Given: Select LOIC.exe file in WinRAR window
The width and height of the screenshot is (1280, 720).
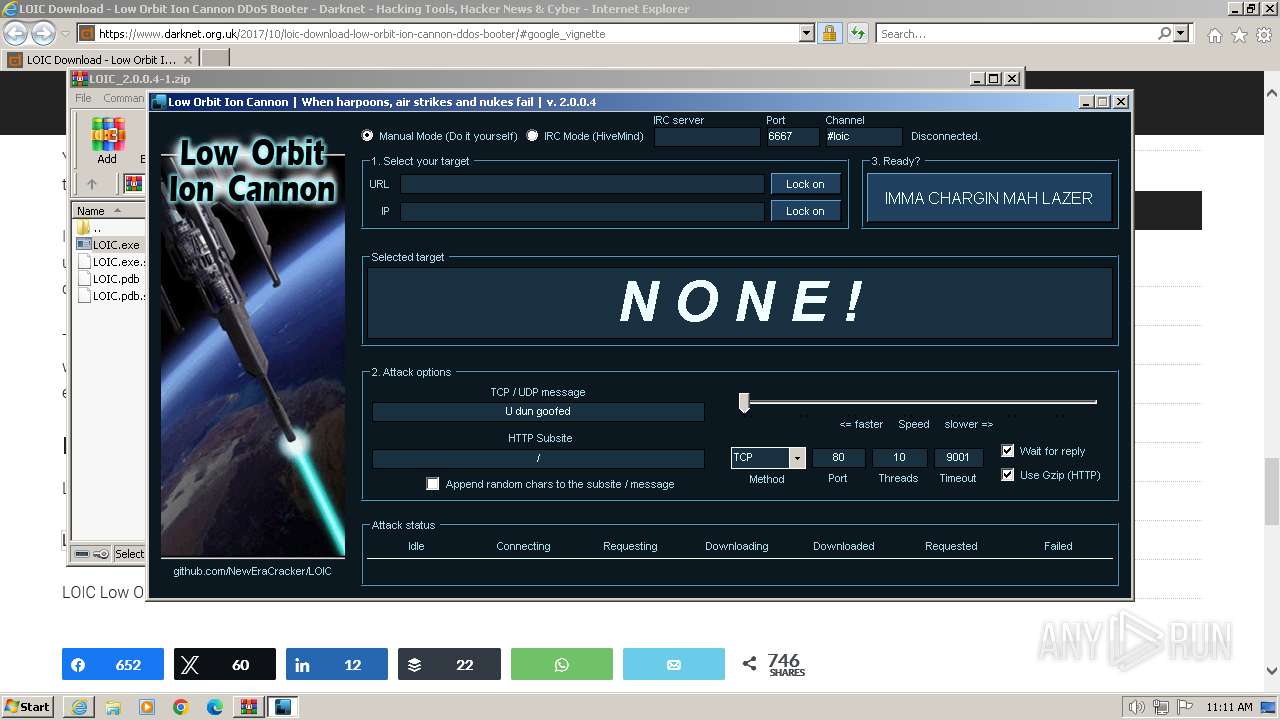Looking at the screenshot, I should tap(109, 244).
